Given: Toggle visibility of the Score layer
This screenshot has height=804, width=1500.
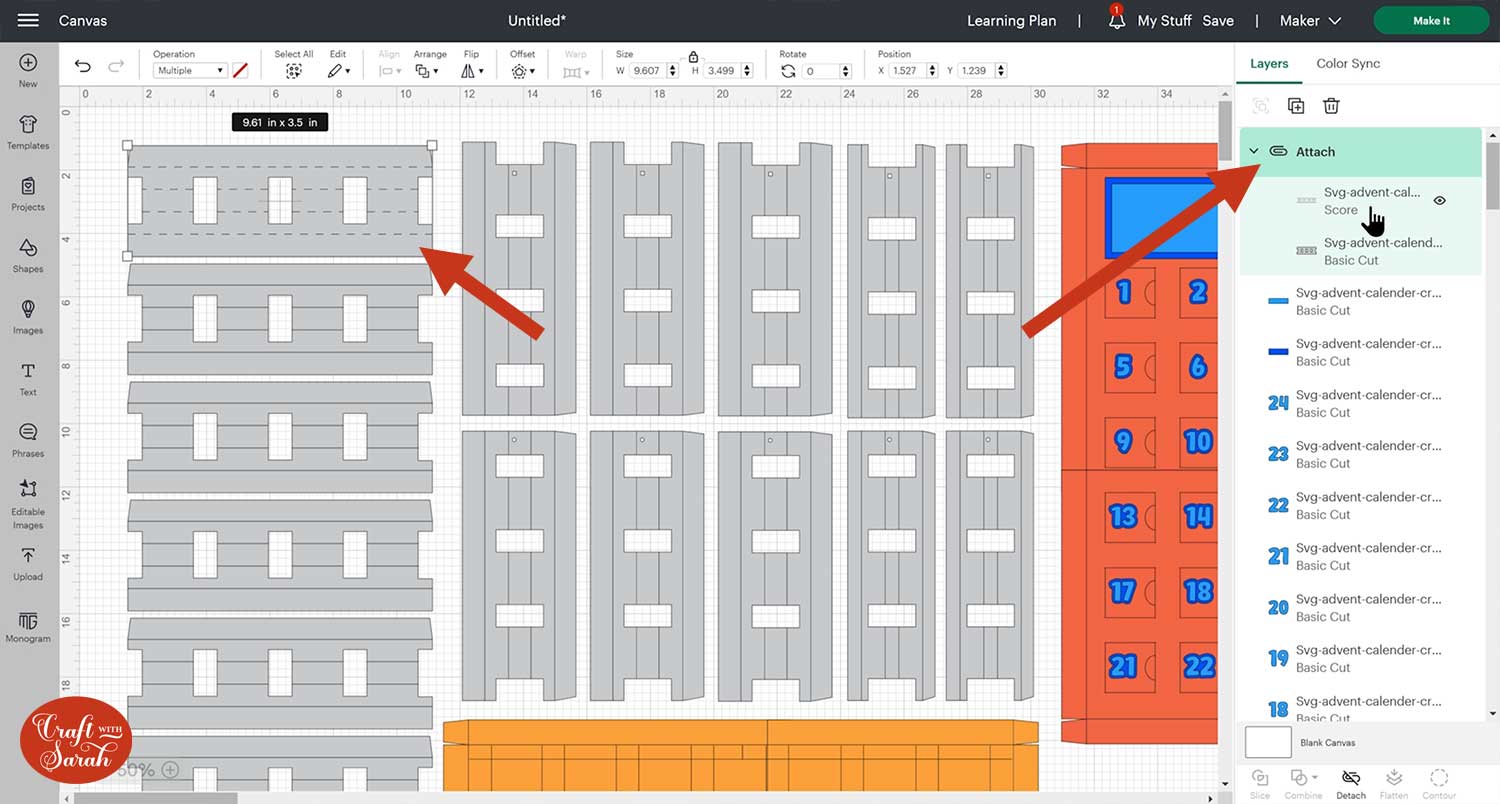Looking at the screenshot, I should click(1440, 201).
